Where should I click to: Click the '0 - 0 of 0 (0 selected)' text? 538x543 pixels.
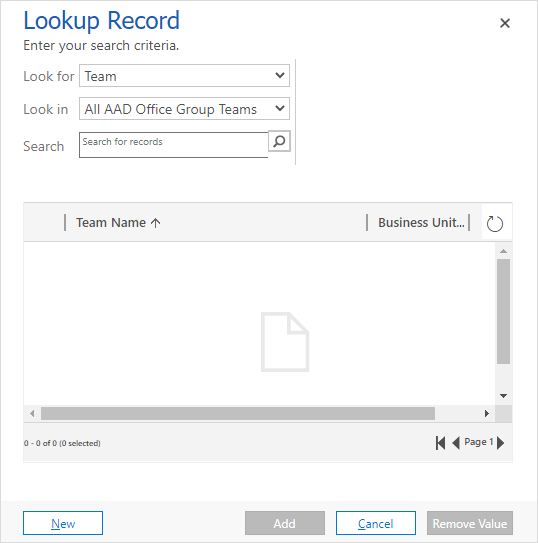click(x=62, y=443)
